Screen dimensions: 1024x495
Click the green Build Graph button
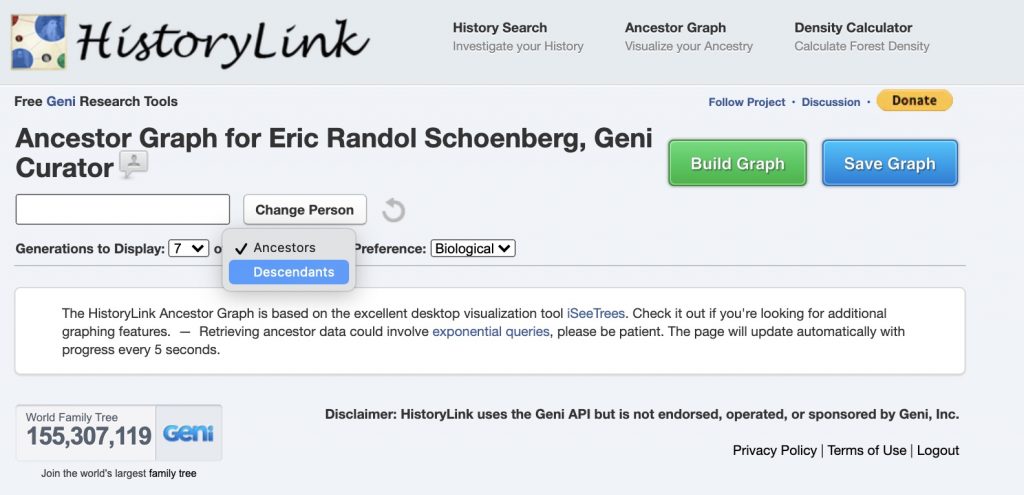pos(737,163)
